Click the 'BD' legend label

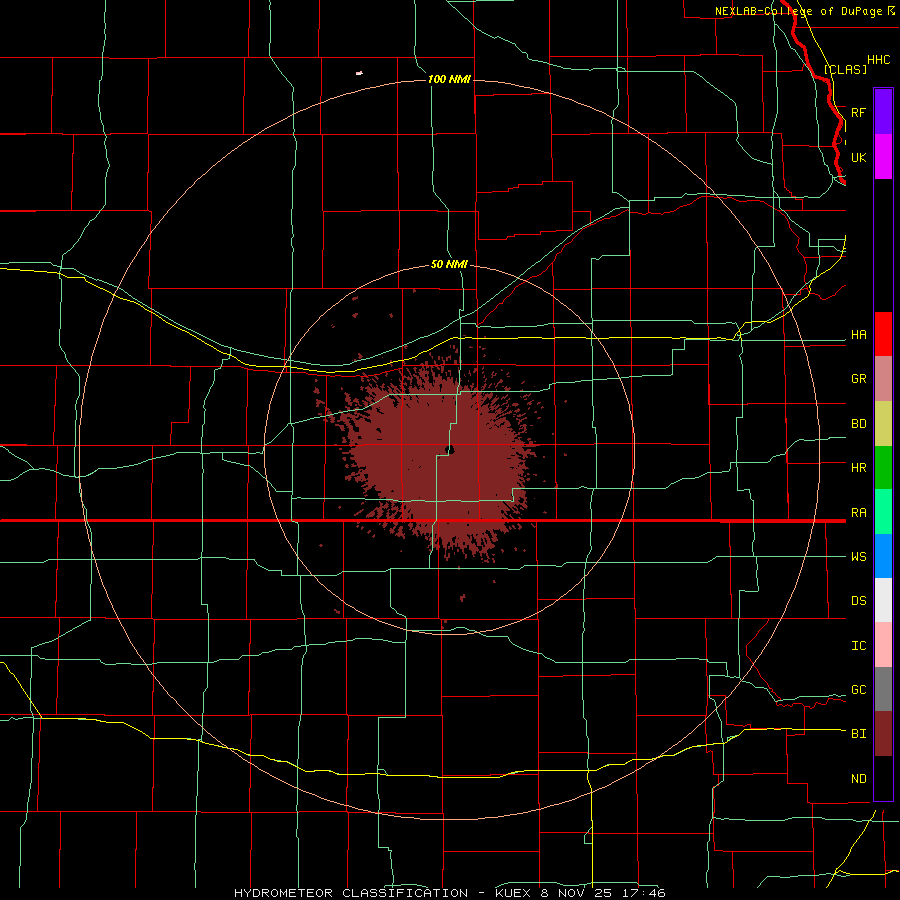858,424
